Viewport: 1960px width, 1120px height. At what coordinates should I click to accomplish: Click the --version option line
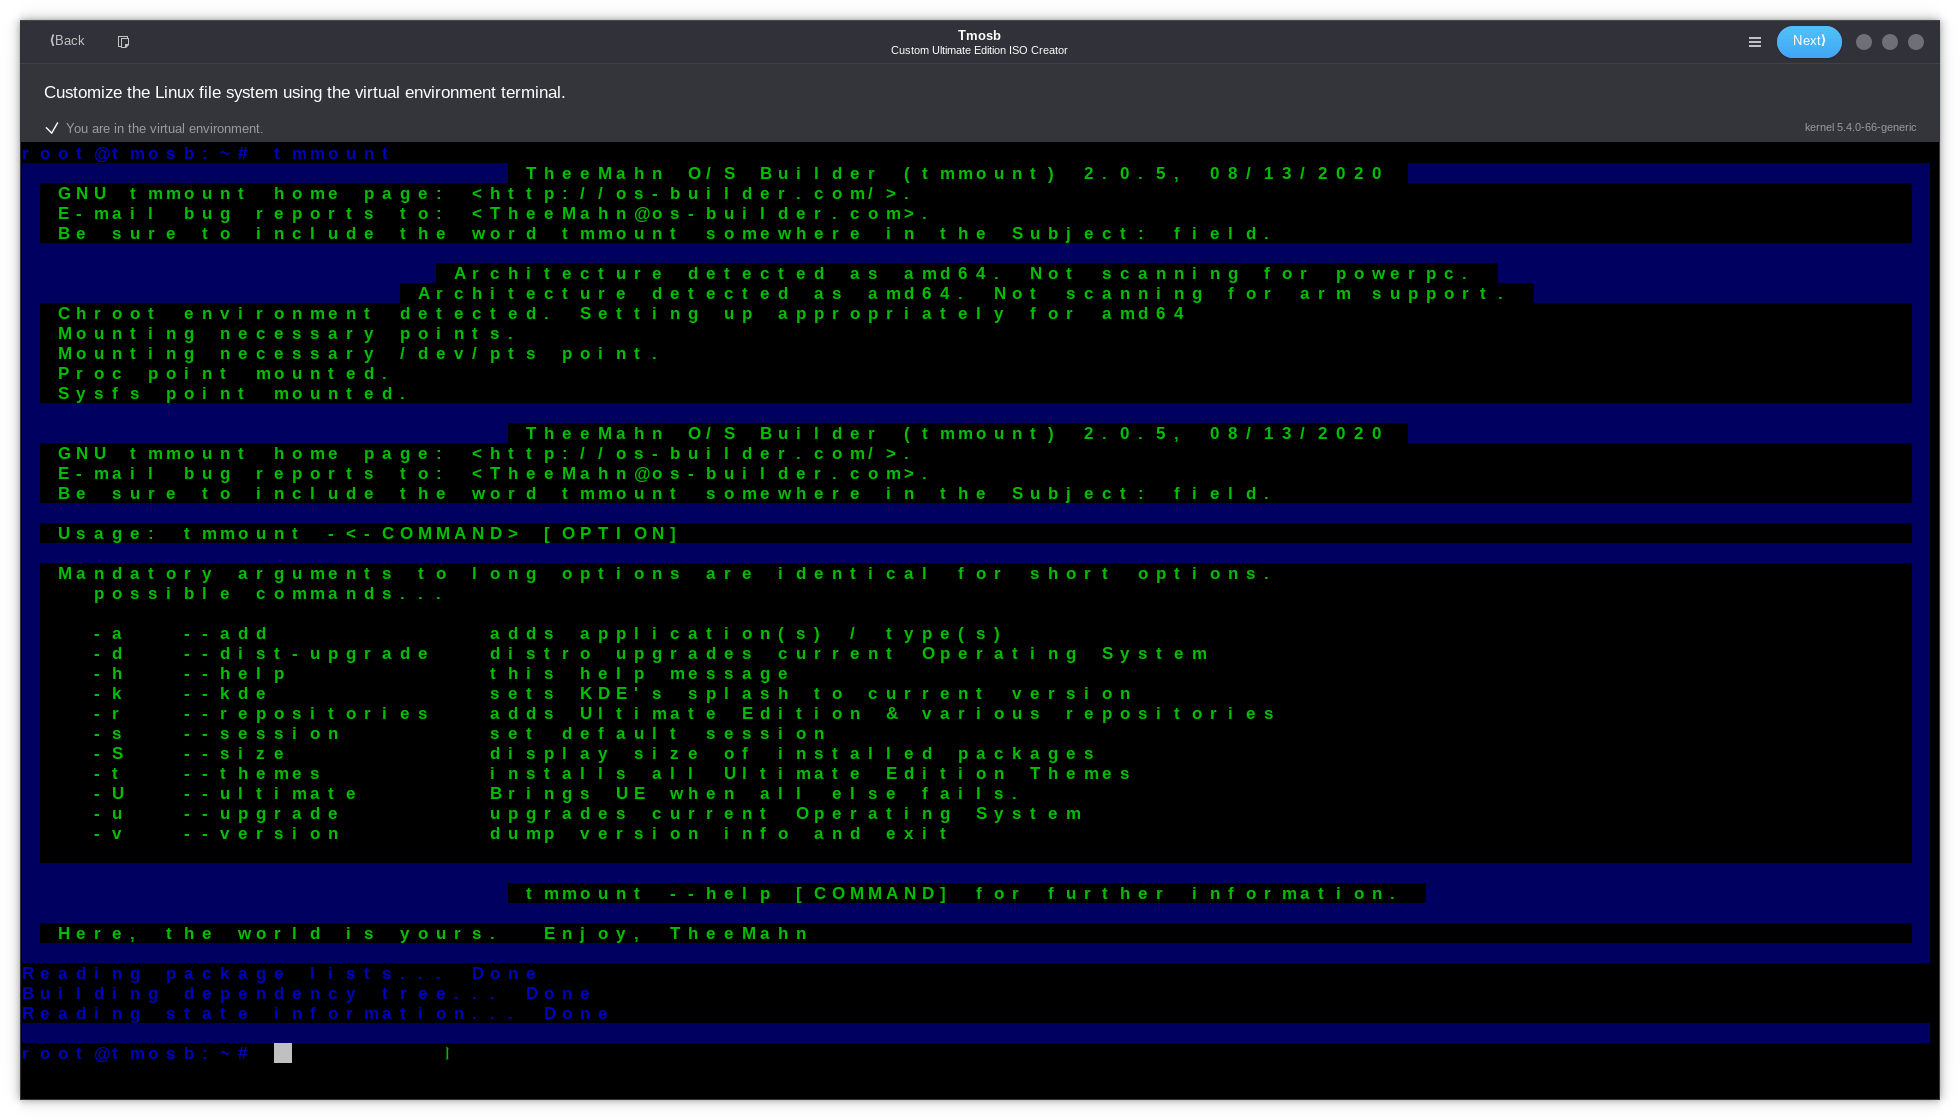(x=262, y=834)
